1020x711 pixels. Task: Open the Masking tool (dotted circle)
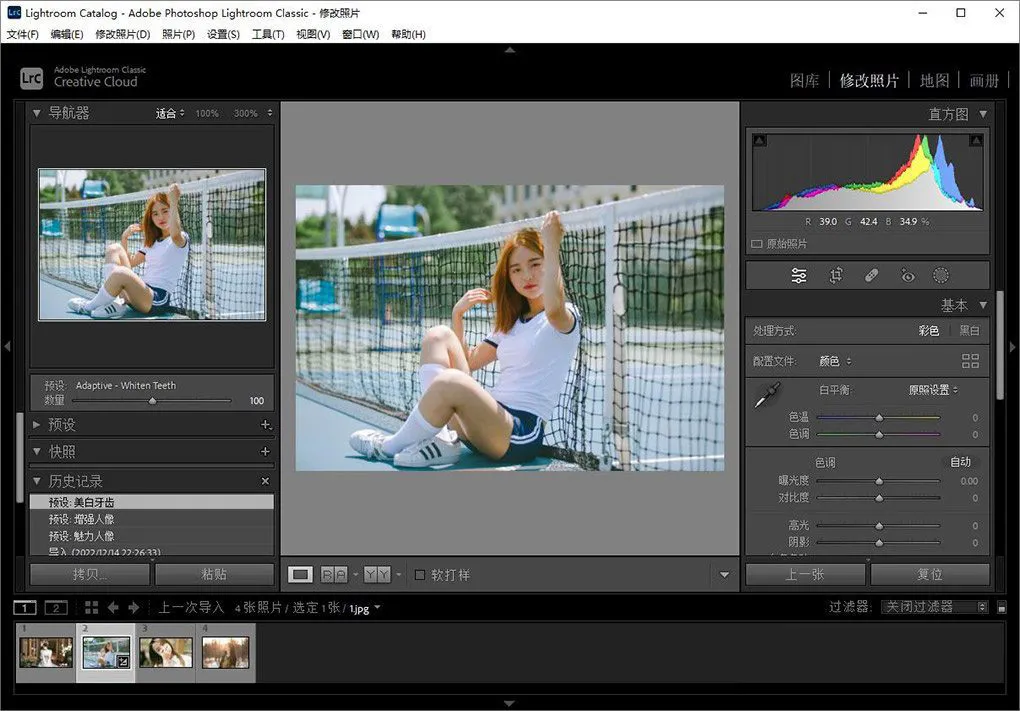(941, 276)
